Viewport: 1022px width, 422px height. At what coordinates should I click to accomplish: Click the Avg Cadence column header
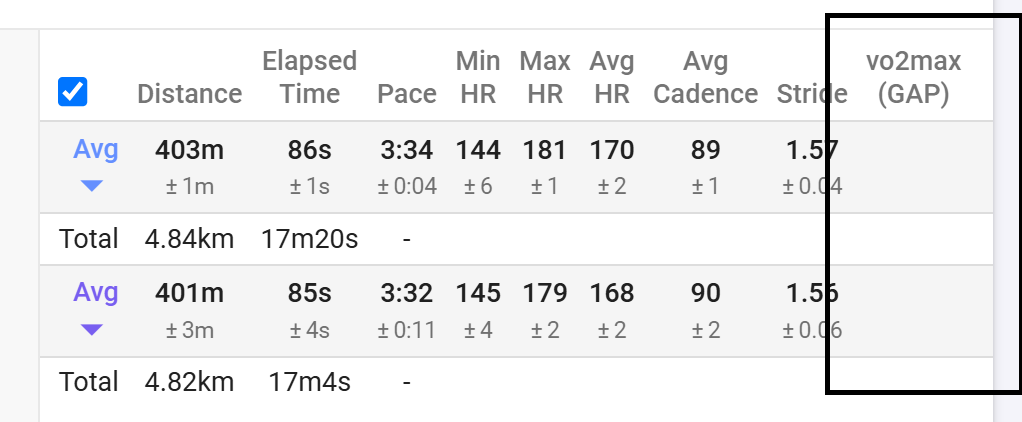(706, 78)
